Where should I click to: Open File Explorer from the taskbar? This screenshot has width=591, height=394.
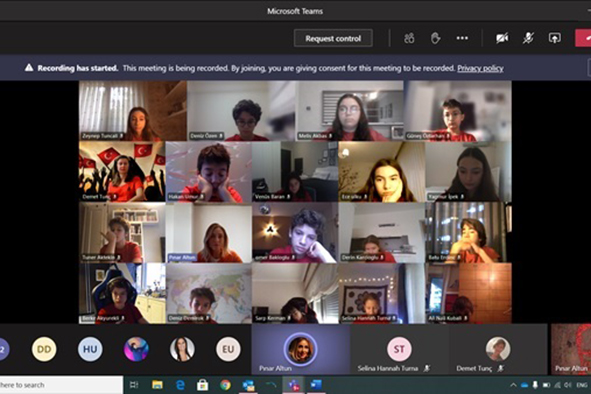pos(157,385)
